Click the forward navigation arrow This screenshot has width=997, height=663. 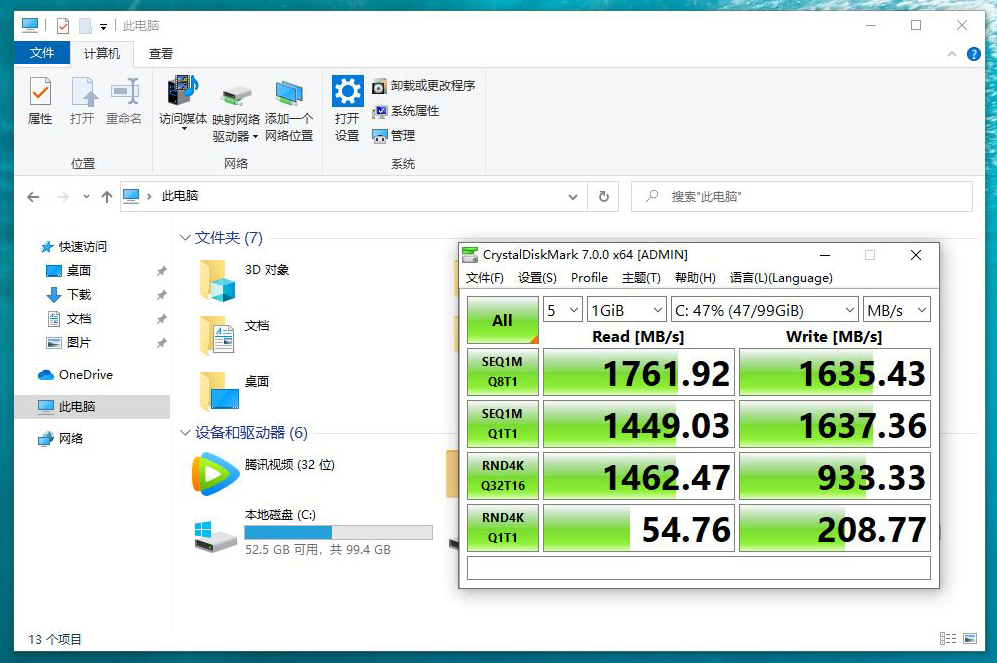[62, 197]
